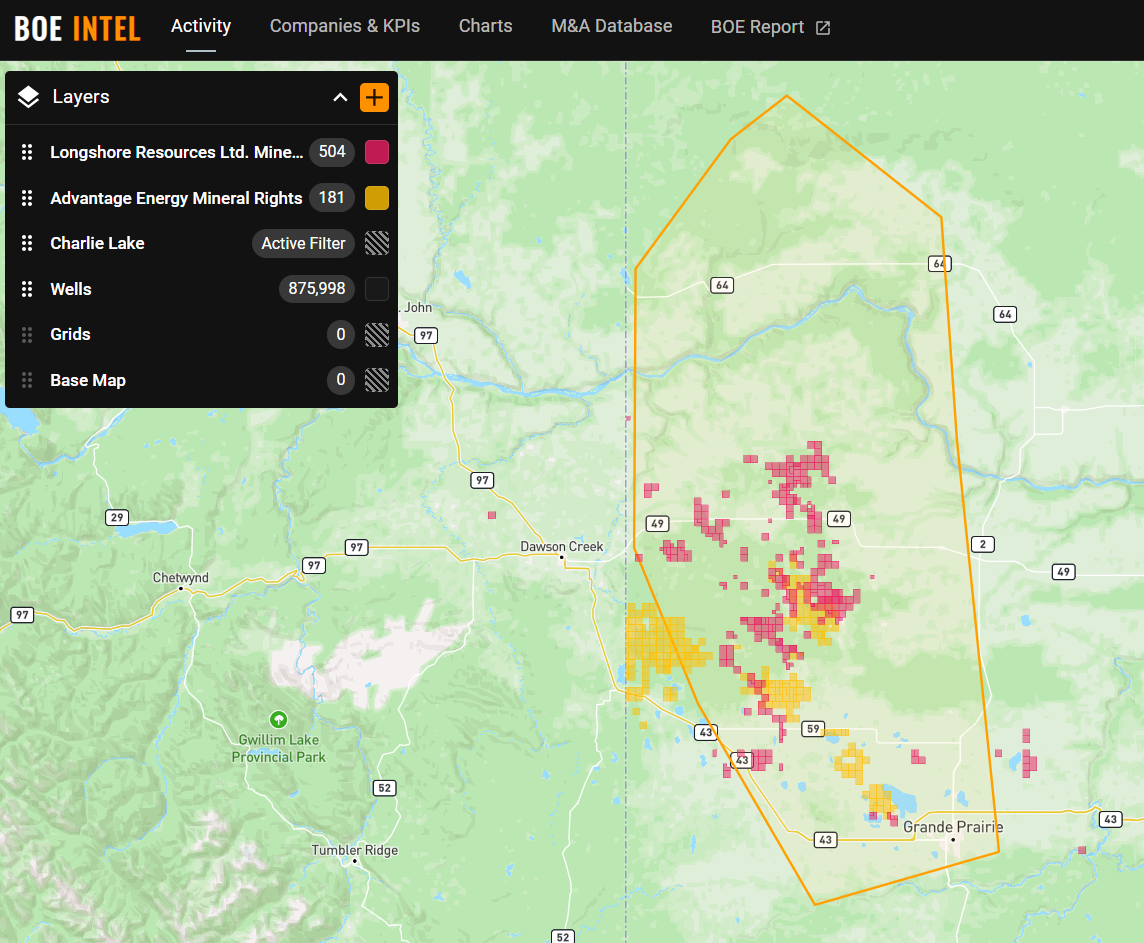Toggle the Base Map hatched visibility swatch
Screen dimensions: 1144x943
pyautogui.click(x=376, y=380)
